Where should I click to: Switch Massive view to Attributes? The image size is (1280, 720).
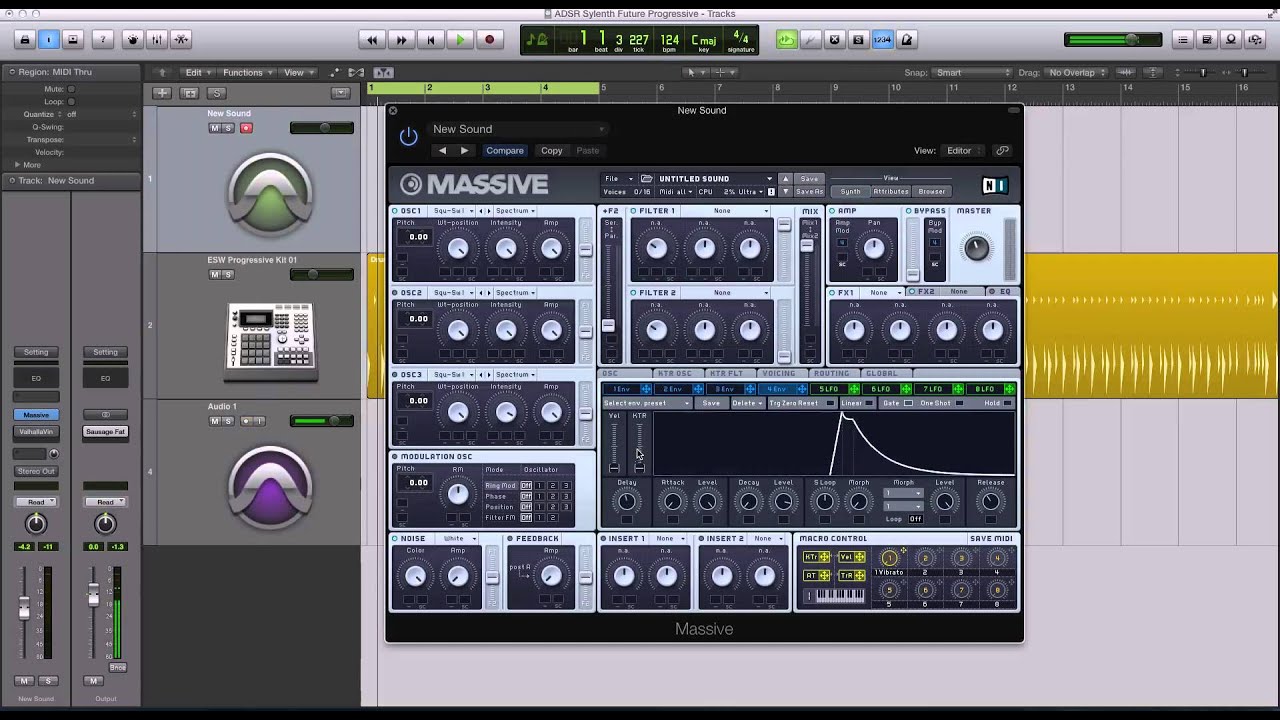(891, 192)
